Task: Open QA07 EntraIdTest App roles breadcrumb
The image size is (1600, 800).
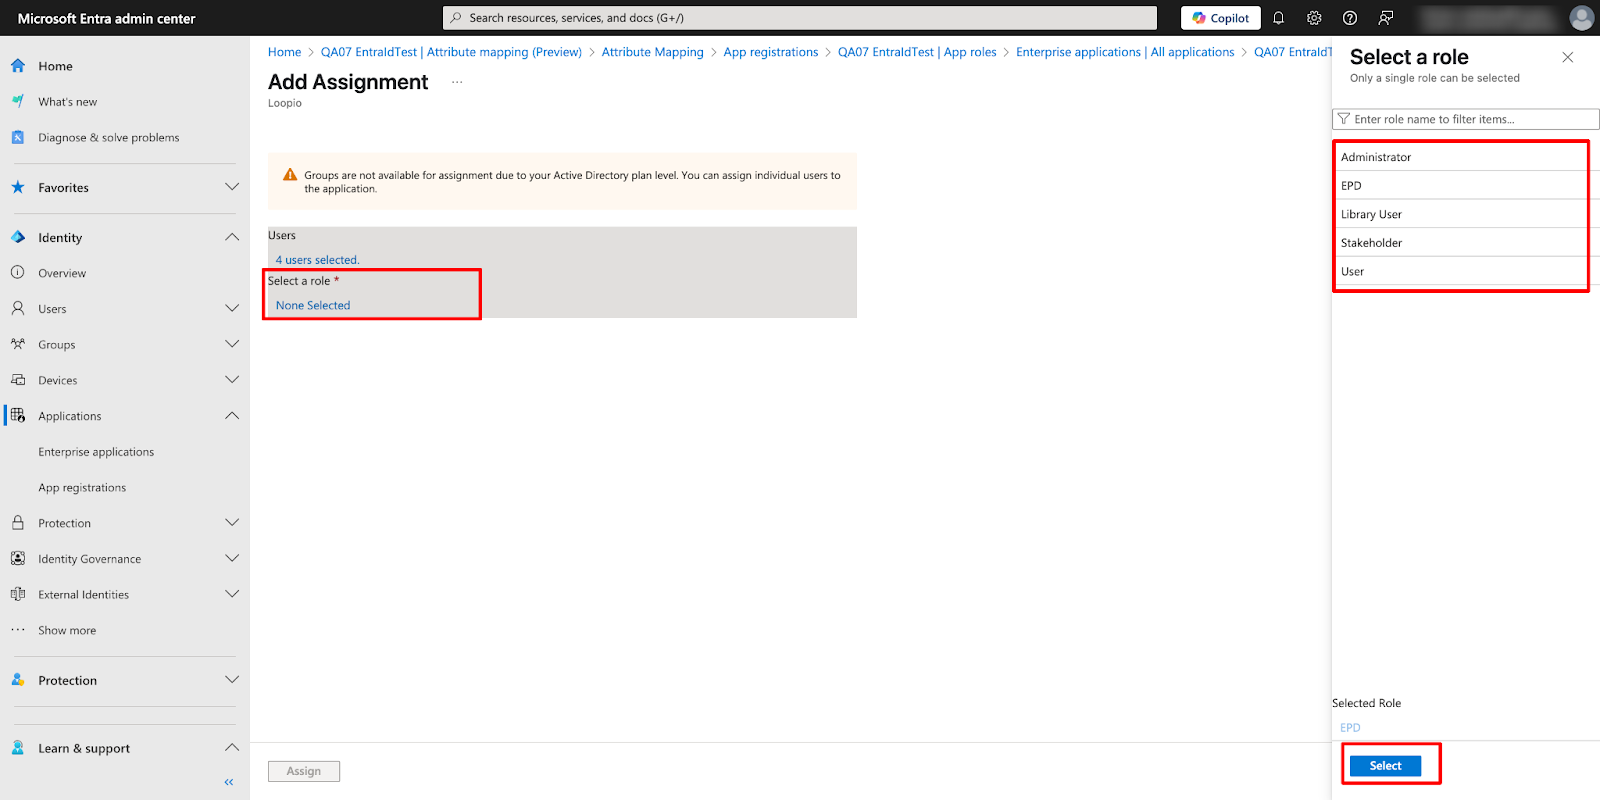Action: (917, 52)
